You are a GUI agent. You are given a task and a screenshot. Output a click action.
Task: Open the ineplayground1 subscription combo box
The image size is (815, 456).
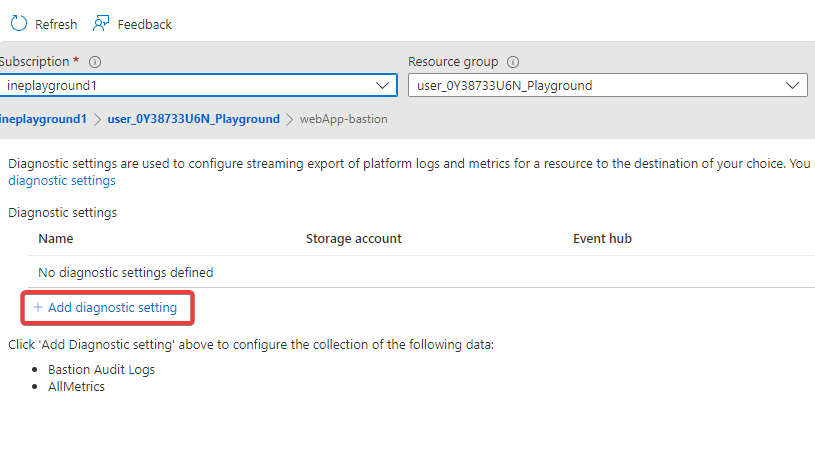pyautogui.click(x=190, y=85)
